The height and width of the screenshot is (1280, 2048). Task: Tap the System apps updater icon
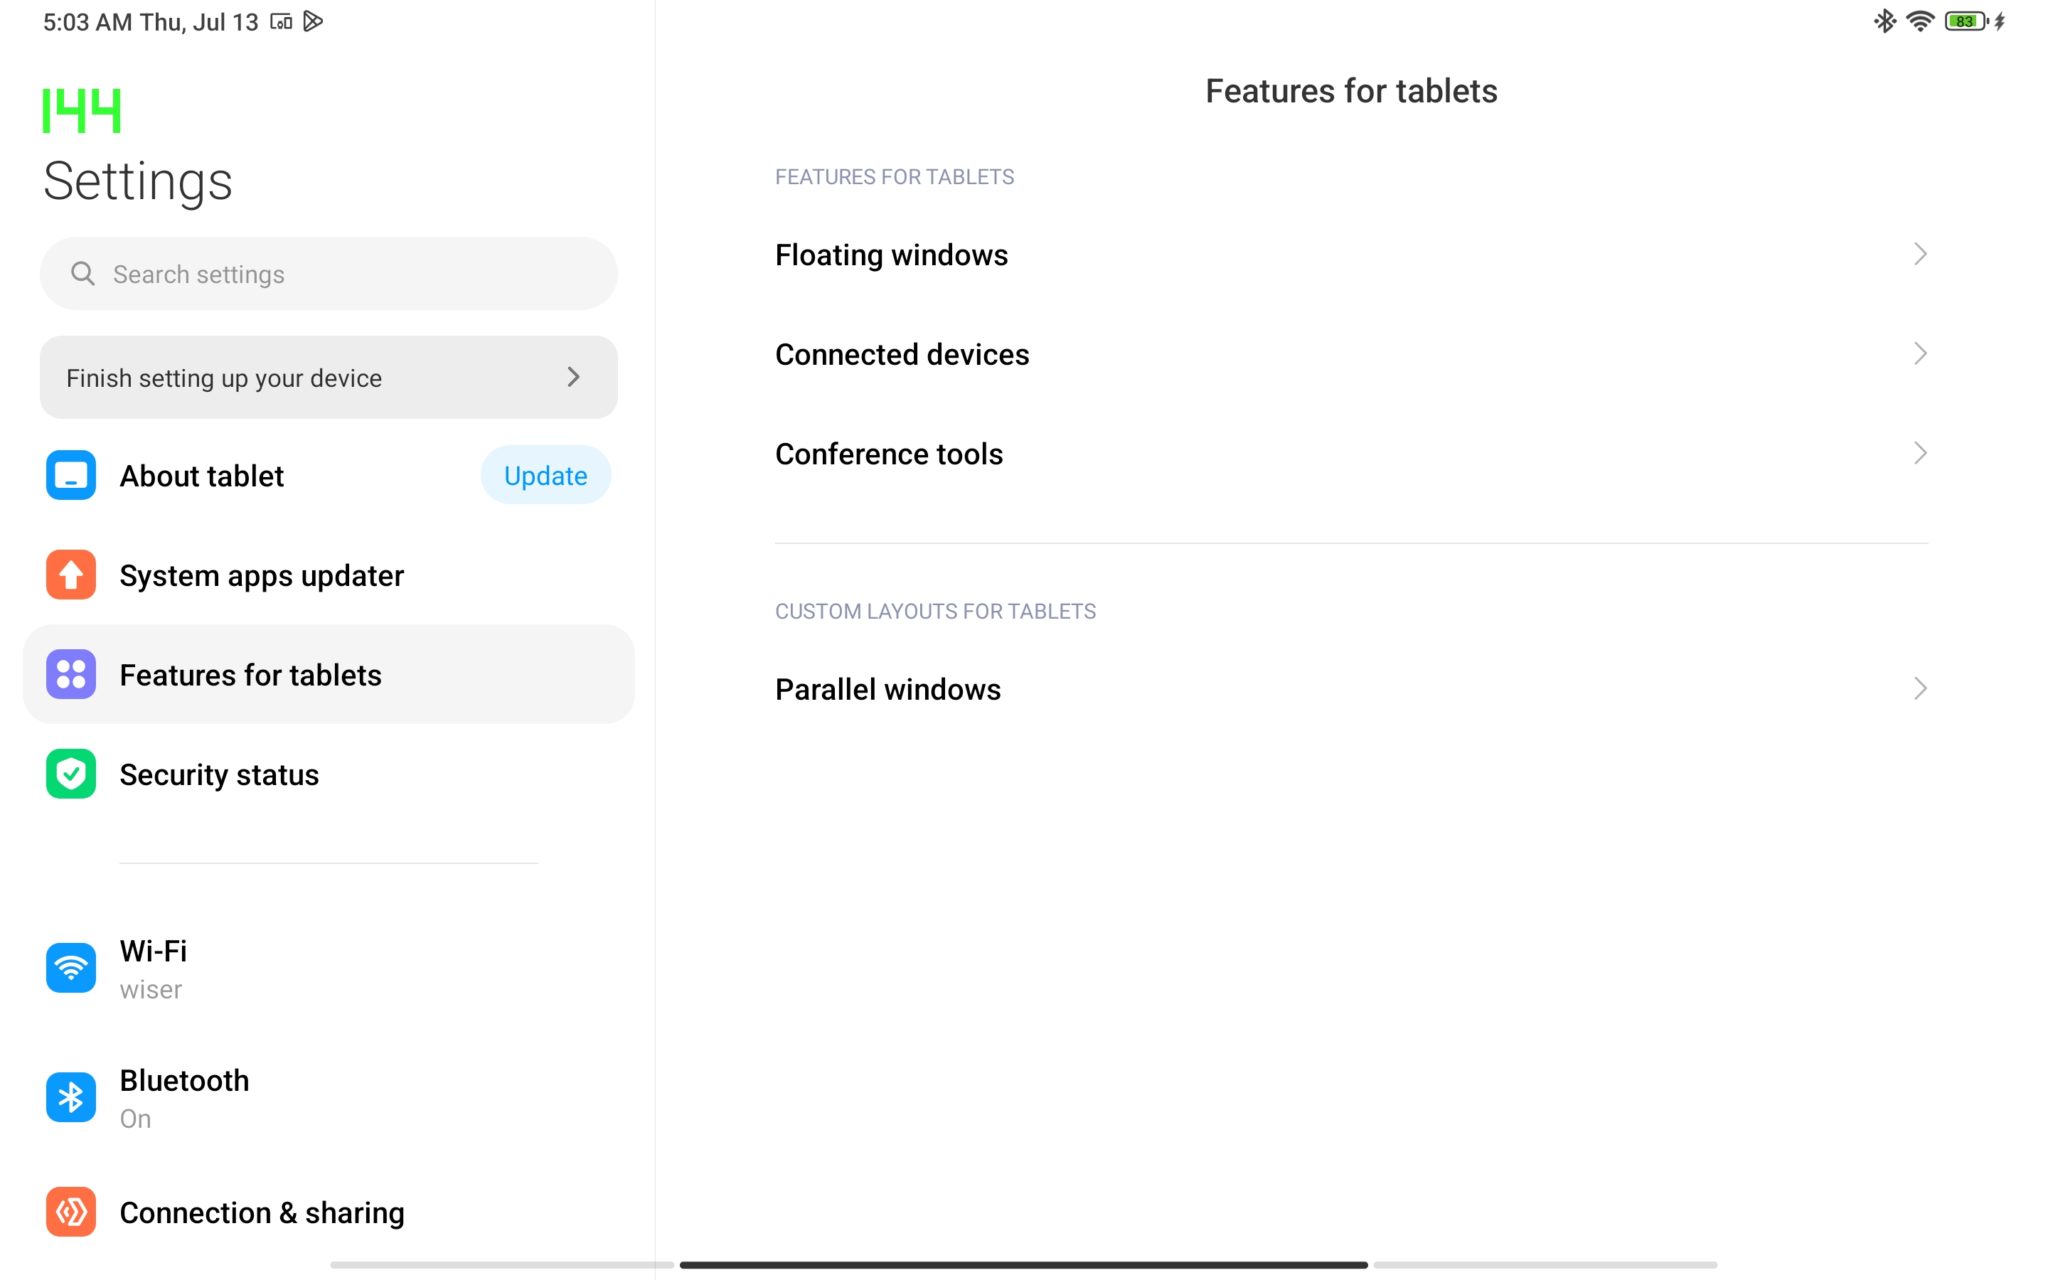71,575
